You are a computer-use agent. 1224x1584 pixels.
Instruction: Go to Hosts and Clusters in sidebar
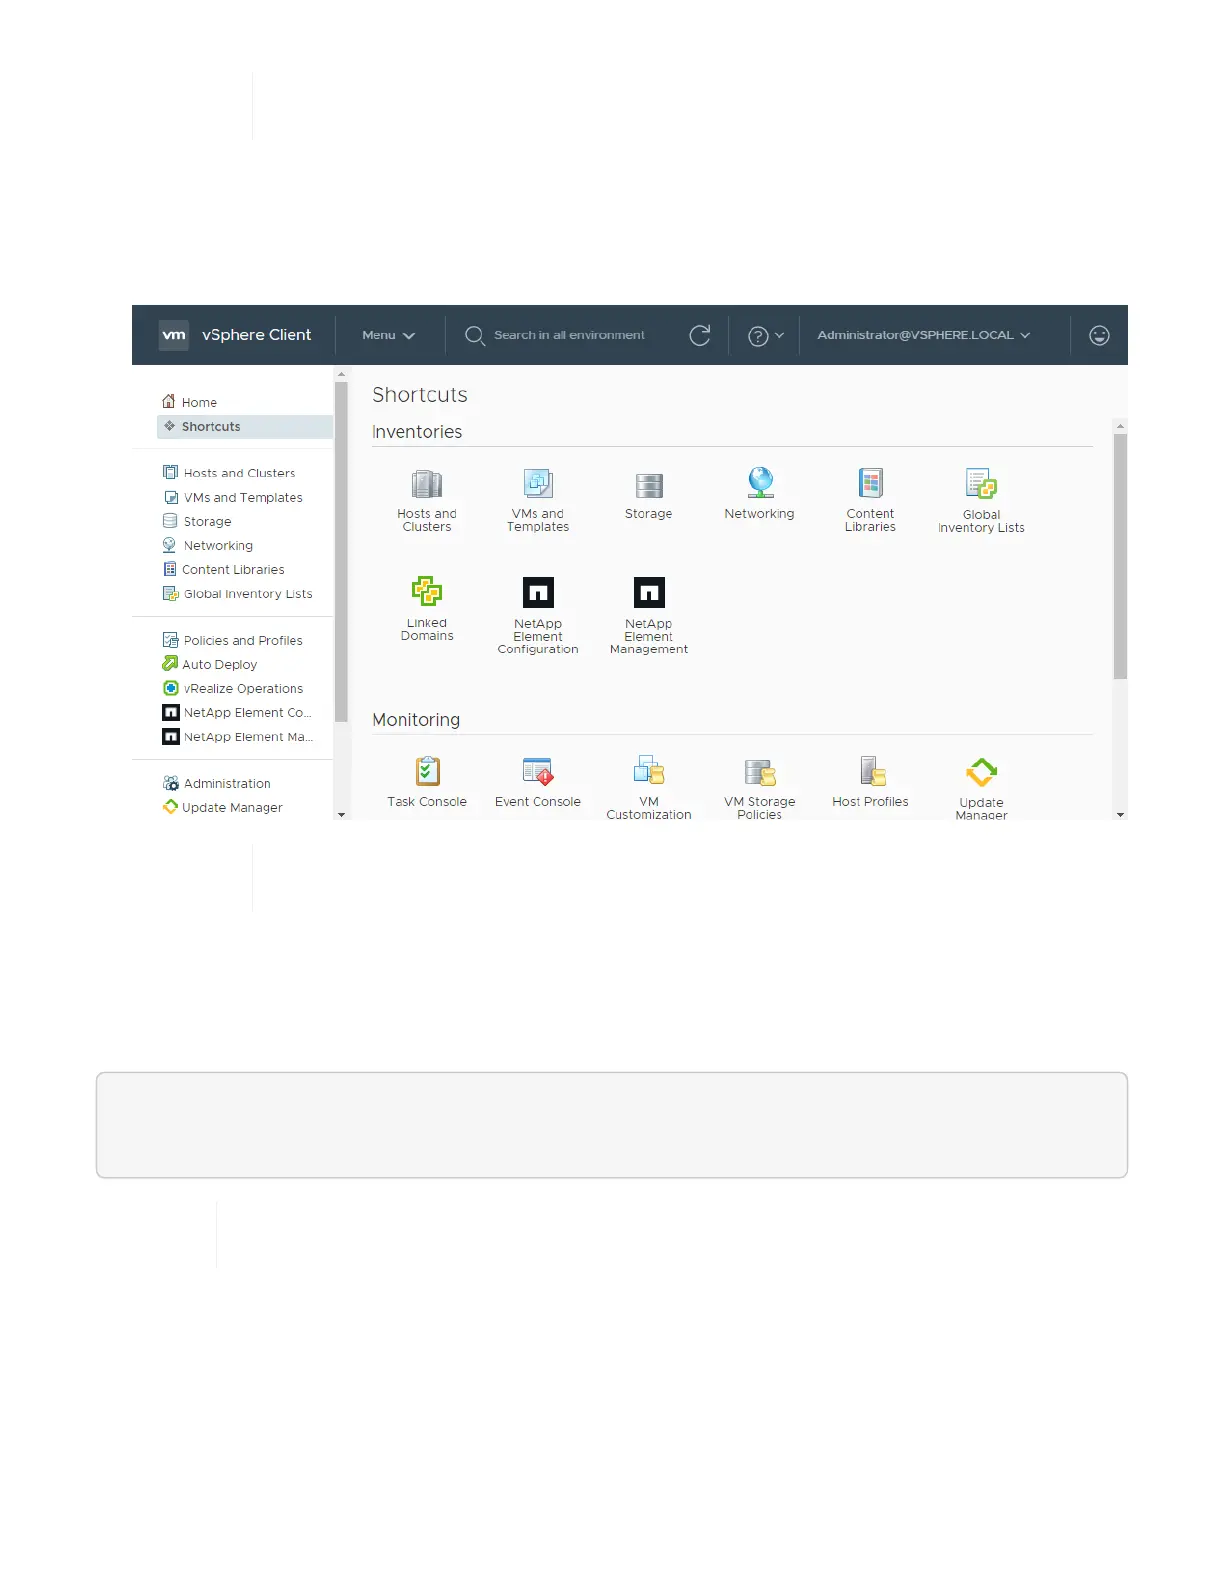pyautogui.click(x=229, y=473)
